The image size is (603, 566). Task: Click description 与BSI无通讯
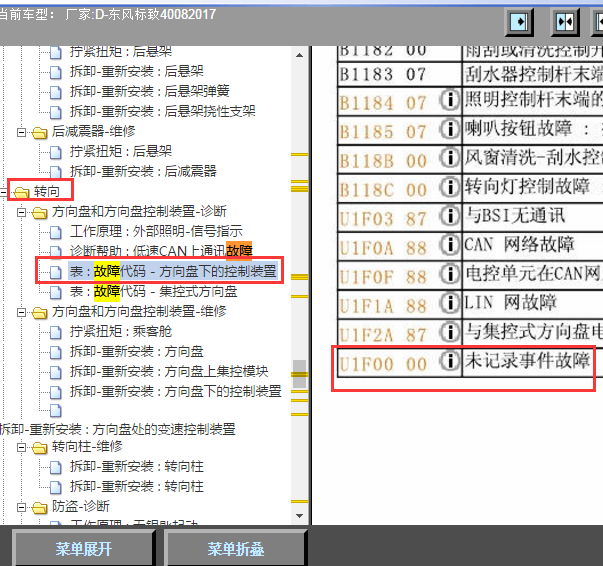(x=515, y=216)
